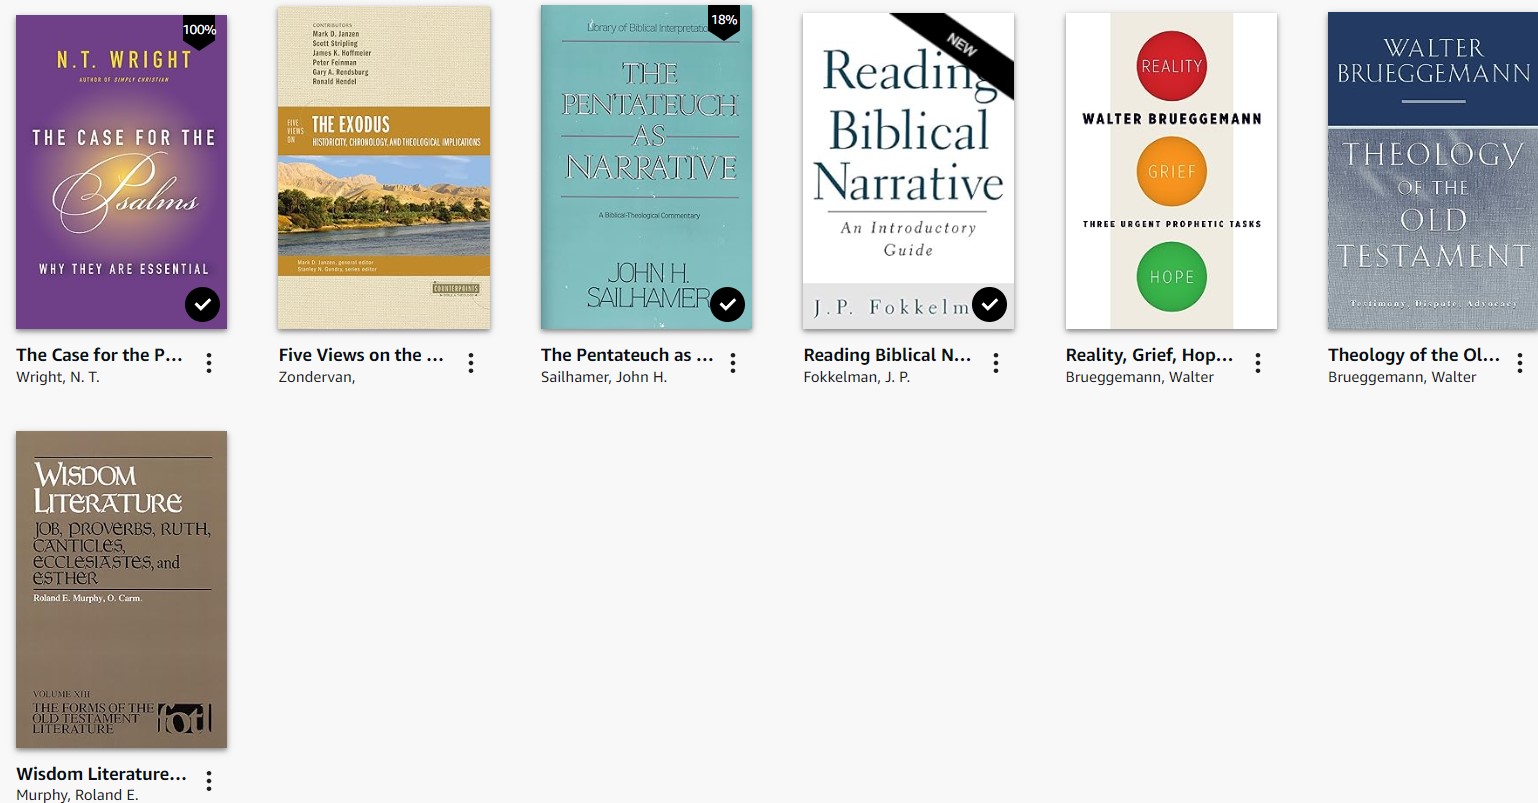Open The Case for the Psalms cover
1538x803 pixels.
(x=121, y=172)
